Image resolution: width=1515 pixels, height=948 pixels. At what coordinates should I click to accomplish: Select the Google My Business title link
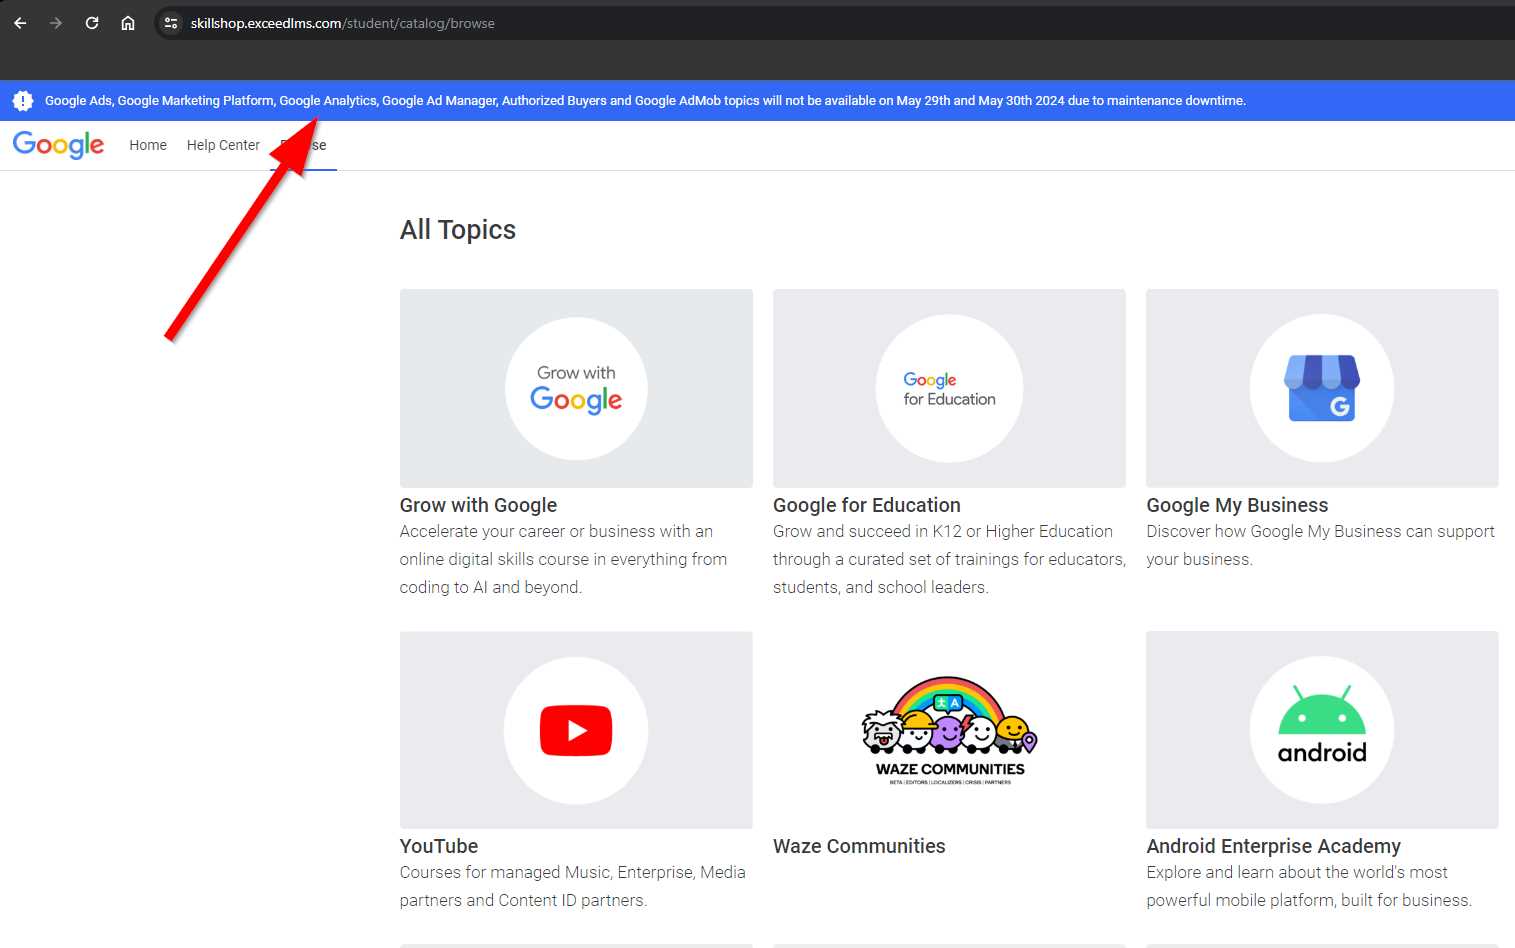[x=1237, y=505]
